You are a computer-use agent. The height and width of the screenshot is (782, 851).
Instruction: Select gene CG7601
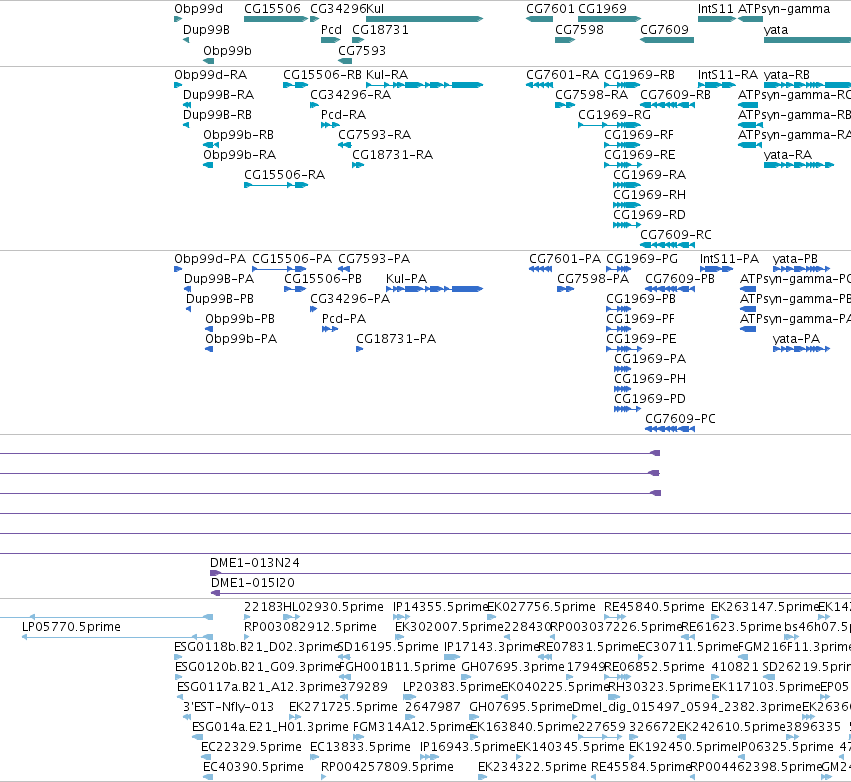click(x=539, y=19)
